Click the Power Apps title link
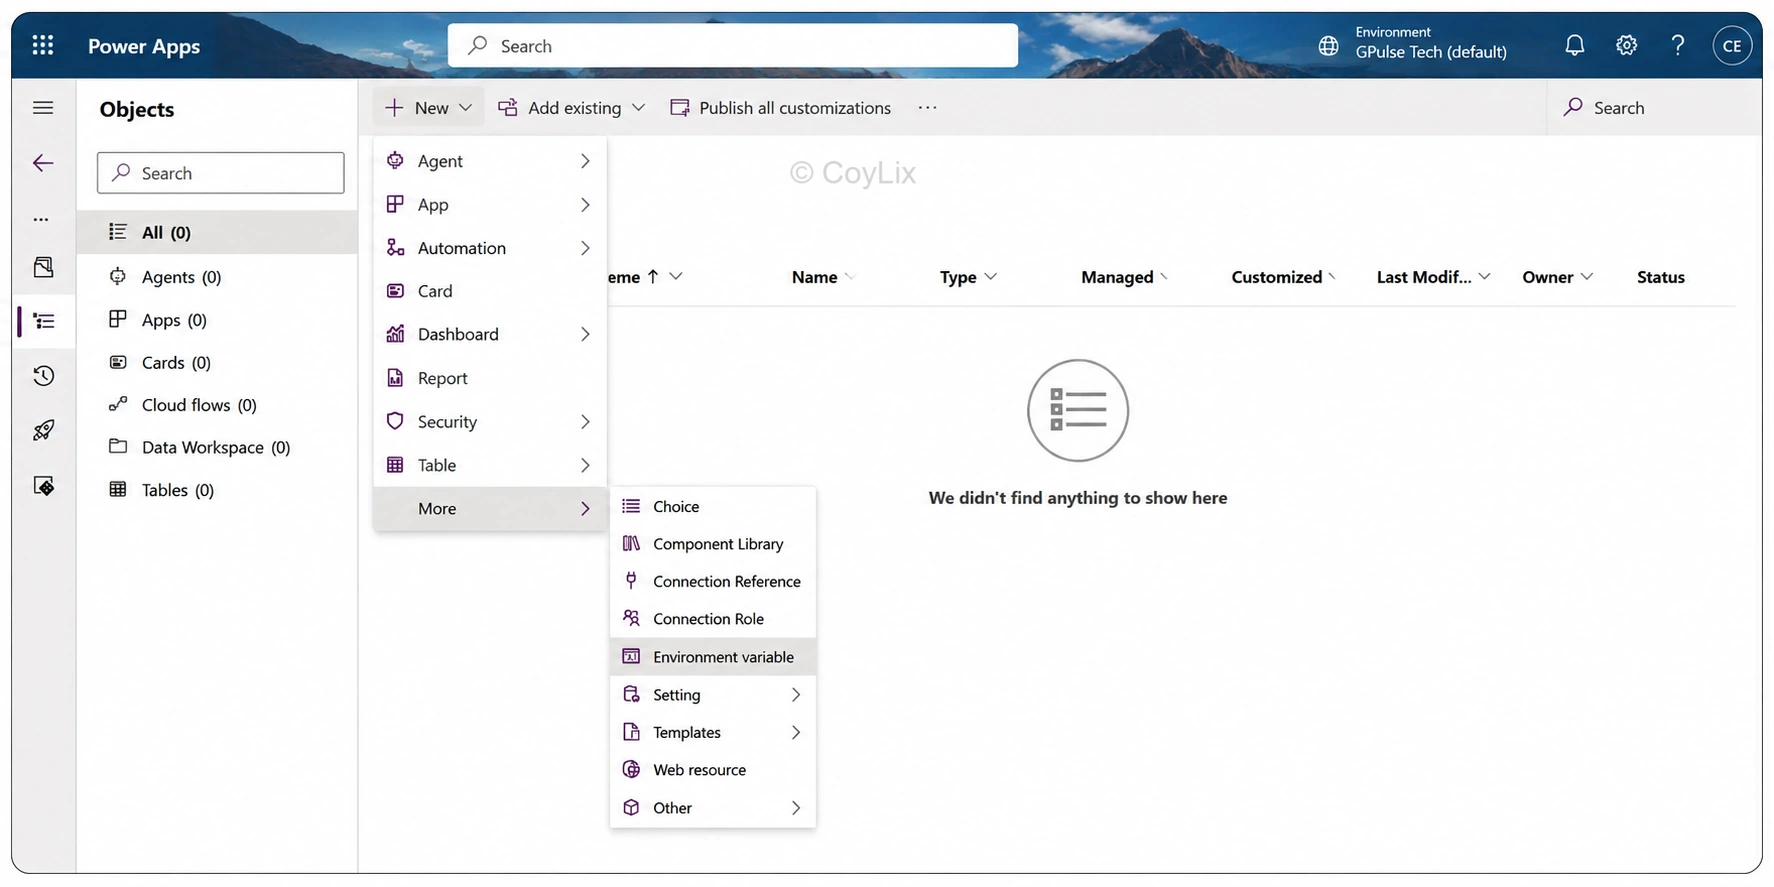Screen dimensions: 1774x887 tap(144, 46)
